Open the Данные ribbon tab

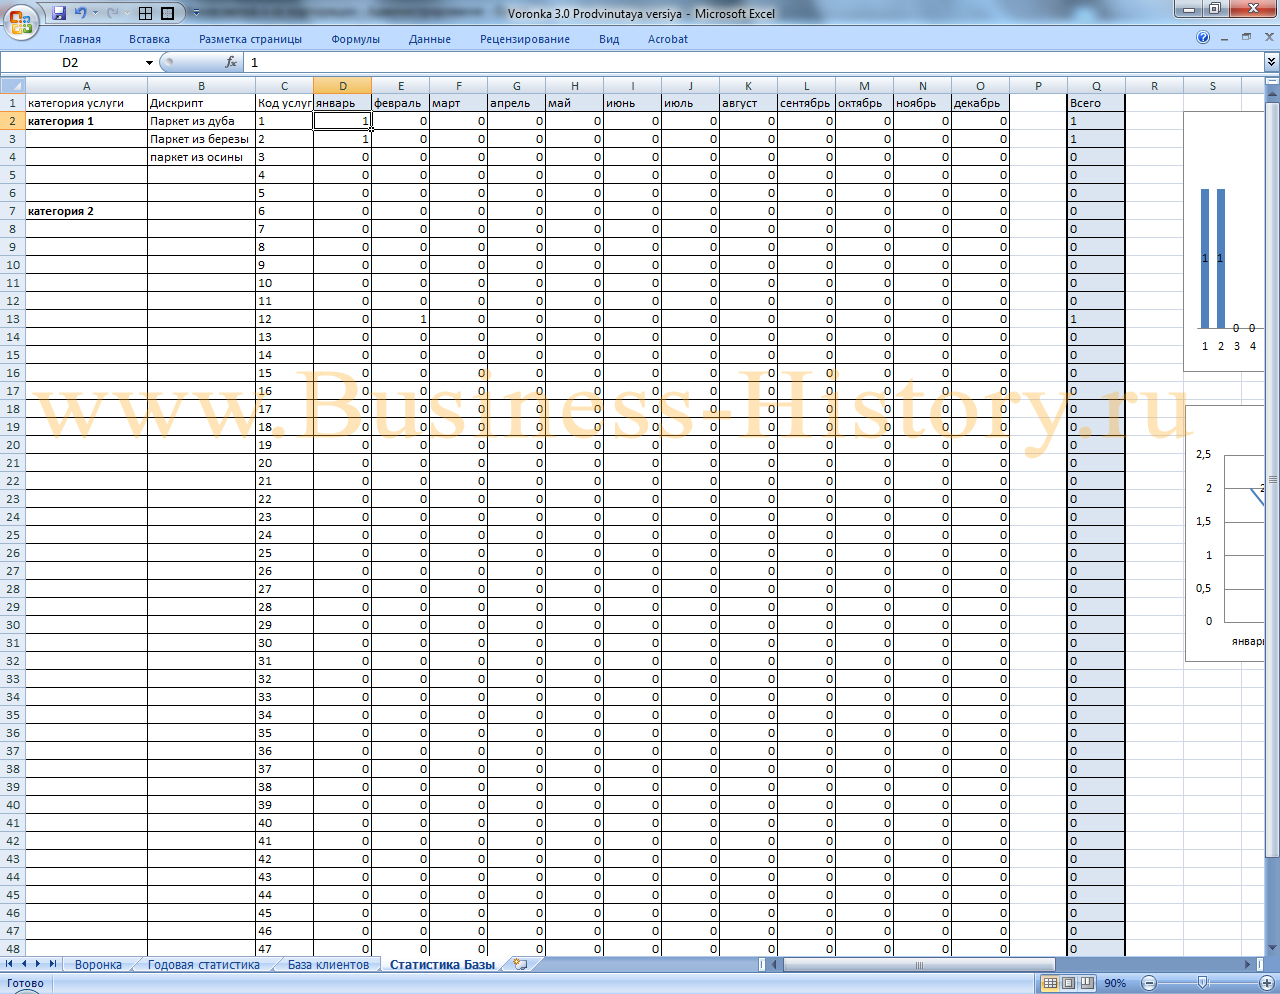[430, 39]
